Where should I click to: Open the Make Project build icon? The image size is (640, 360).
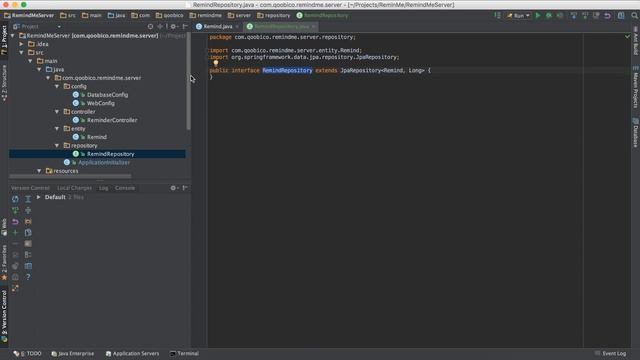coord(498,16)
